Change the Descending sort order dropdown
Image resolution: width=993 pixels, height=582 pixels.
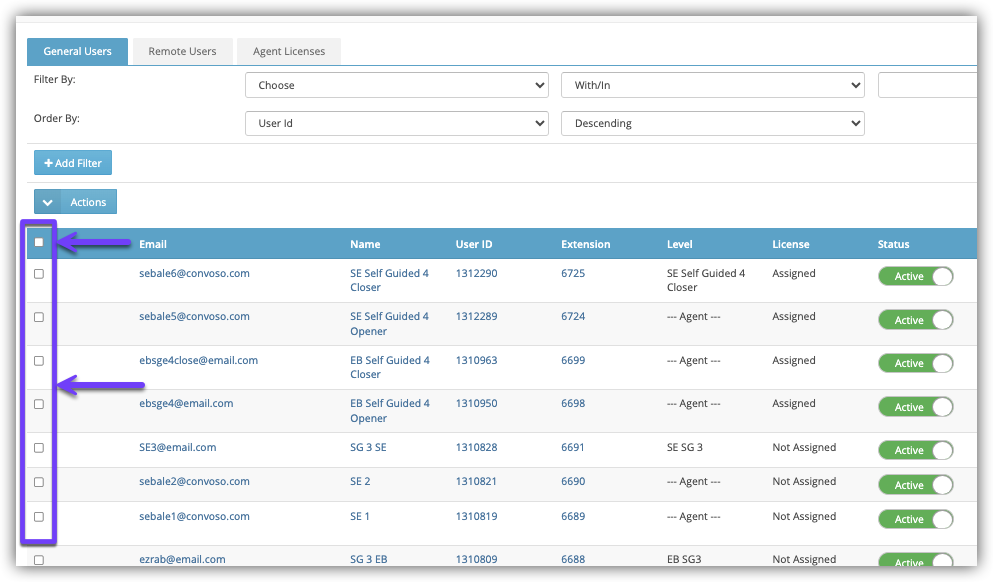pos(712,123)
